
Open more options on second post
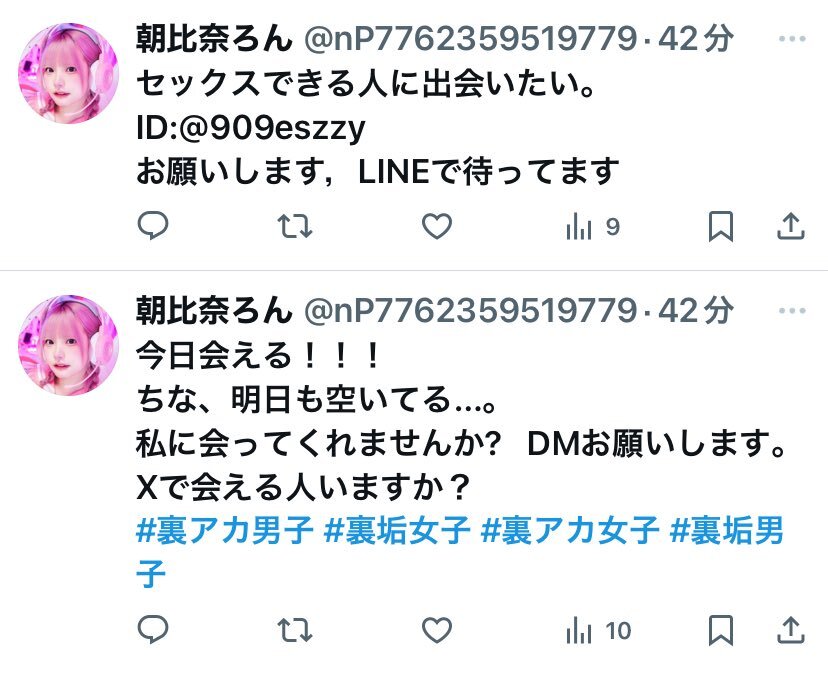tap(792, 311)
